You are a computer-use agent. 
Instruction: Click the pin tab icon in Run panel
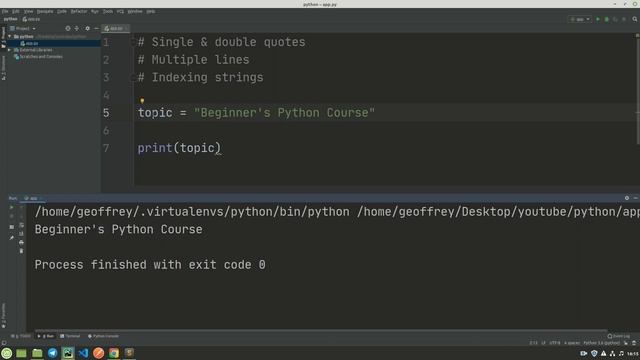click(11, 238)
